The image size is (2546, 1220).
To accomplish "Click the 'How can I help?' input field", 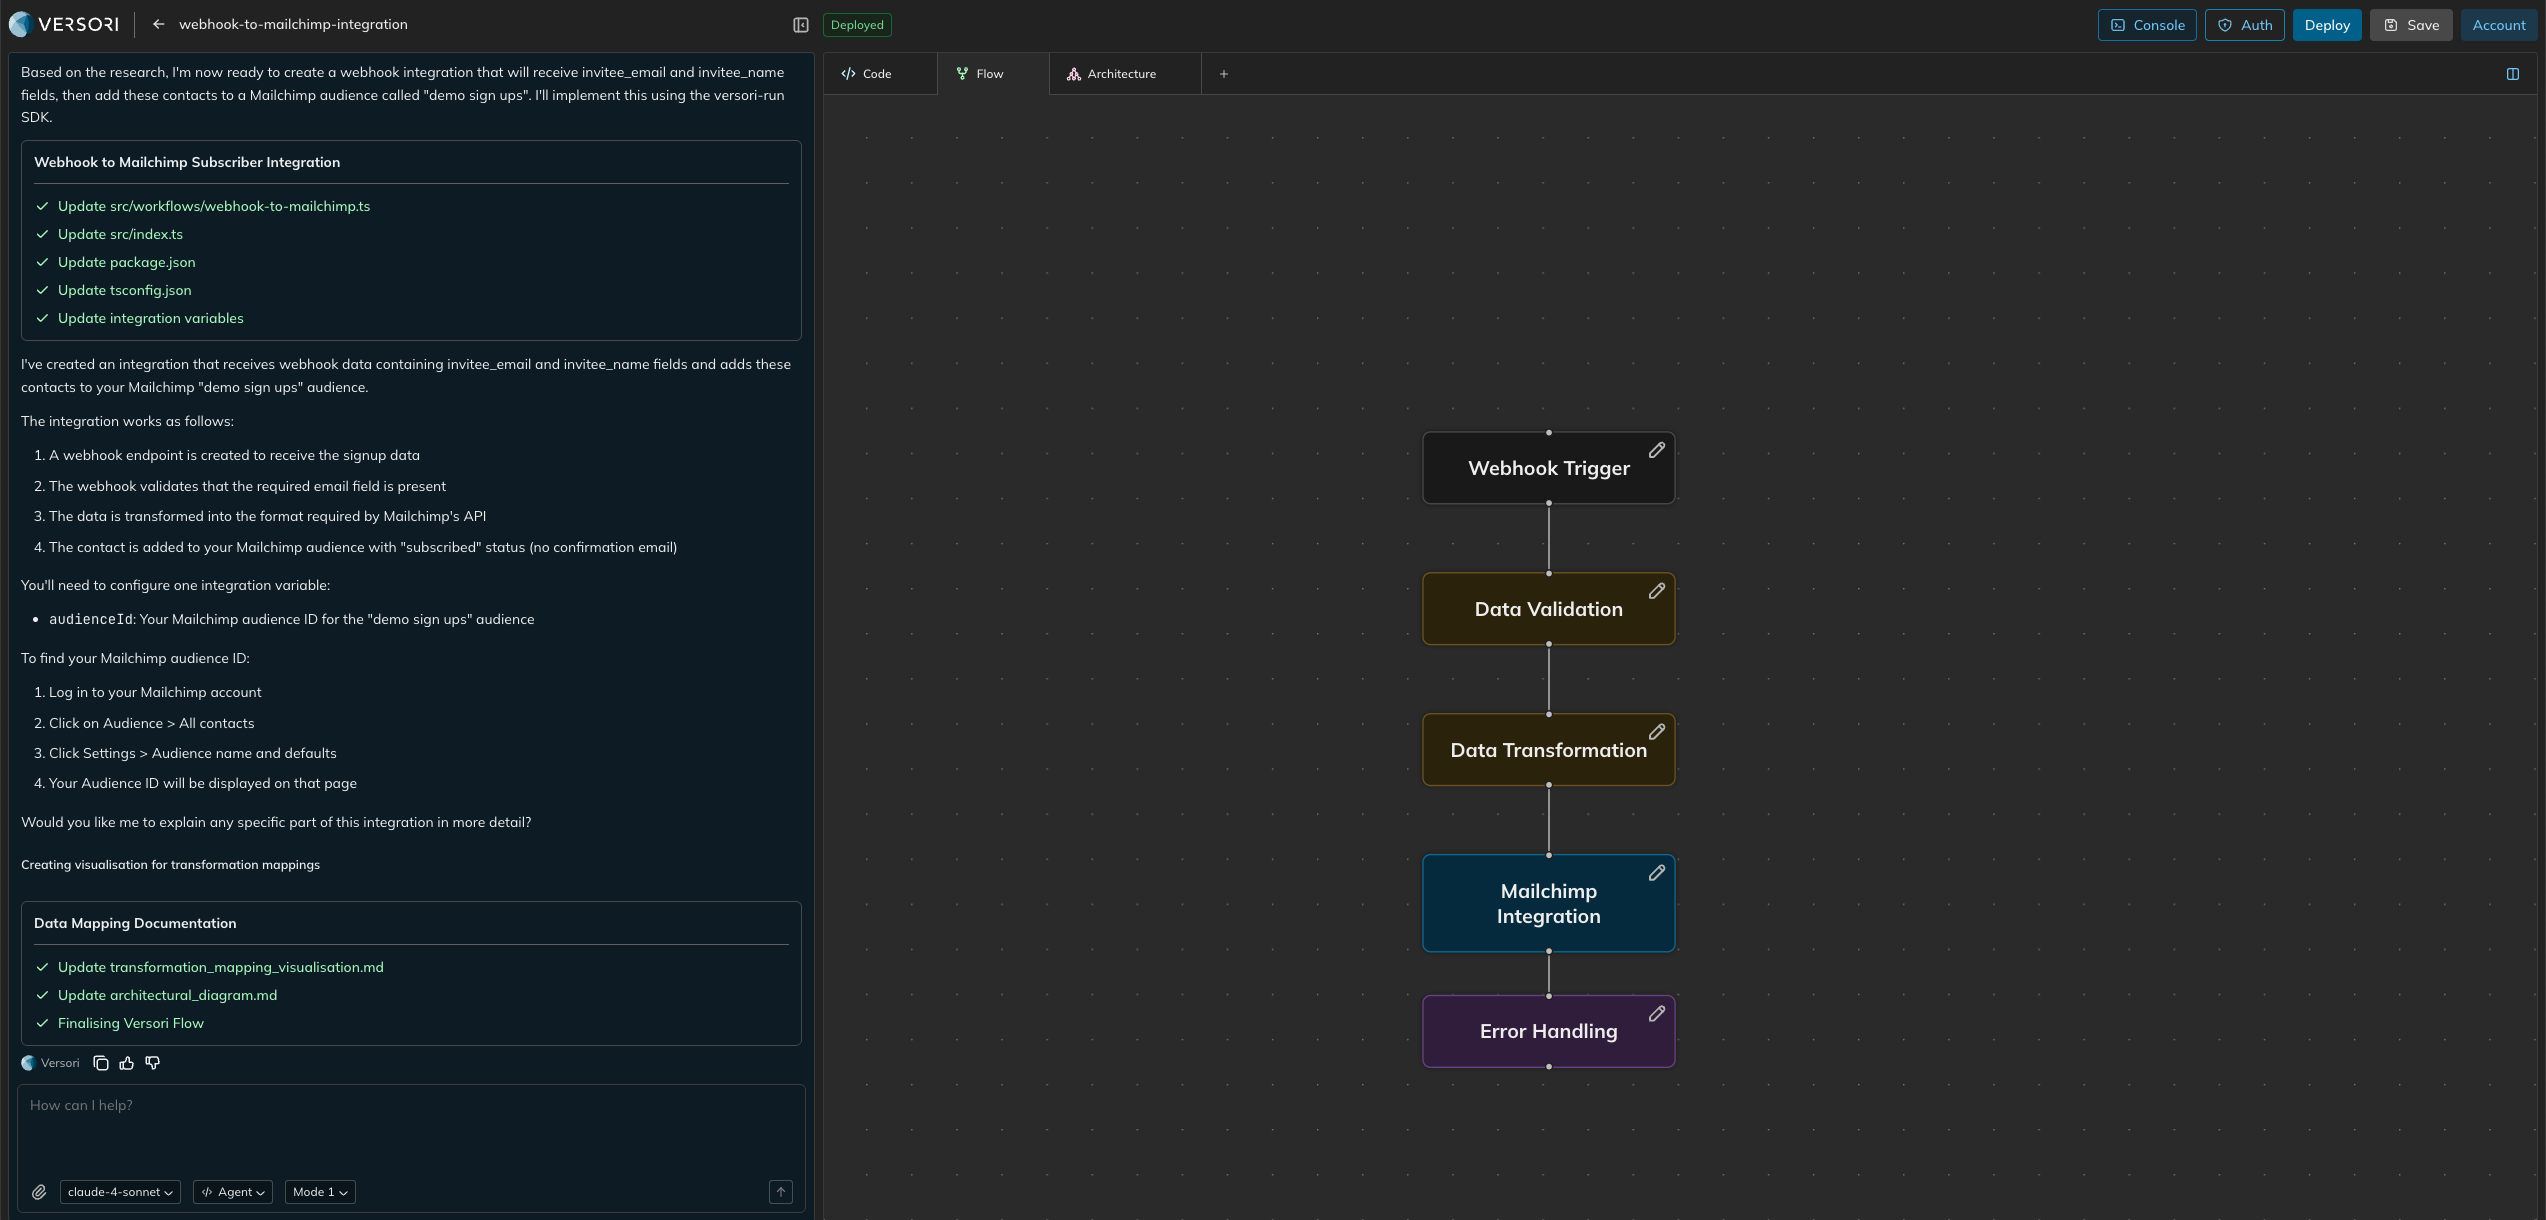I will 410,1128.
